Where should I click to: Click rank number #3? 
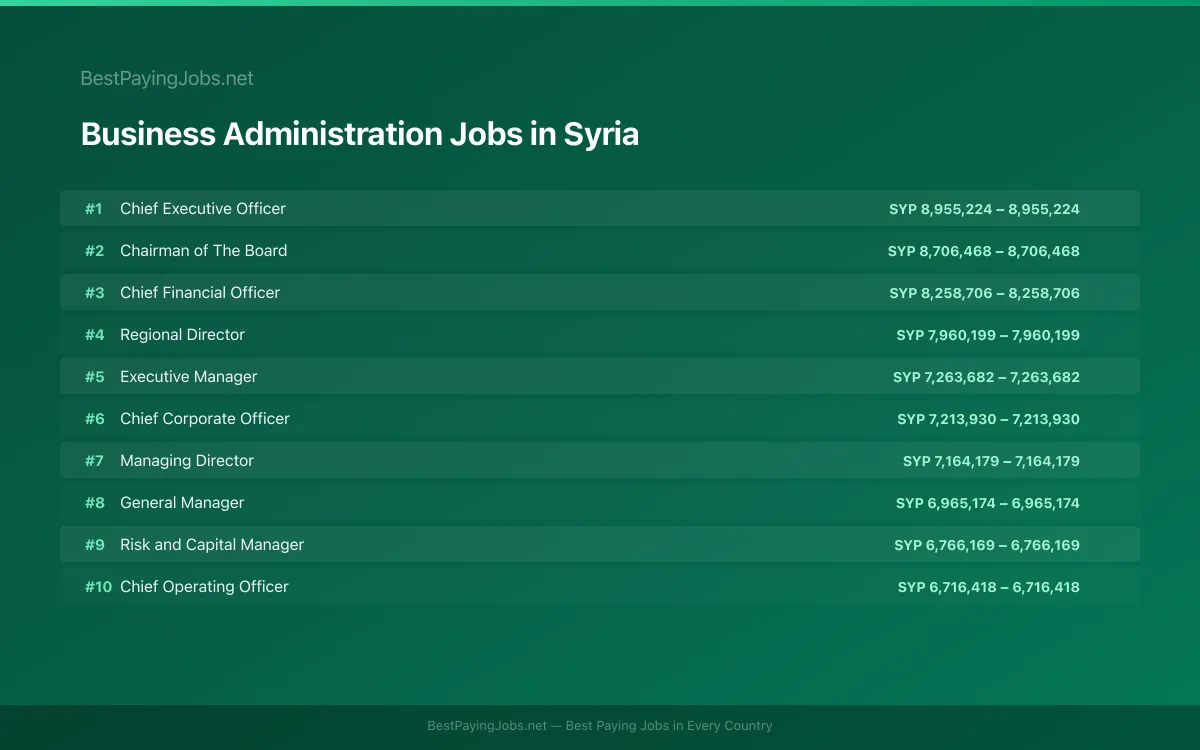point(94,293)
